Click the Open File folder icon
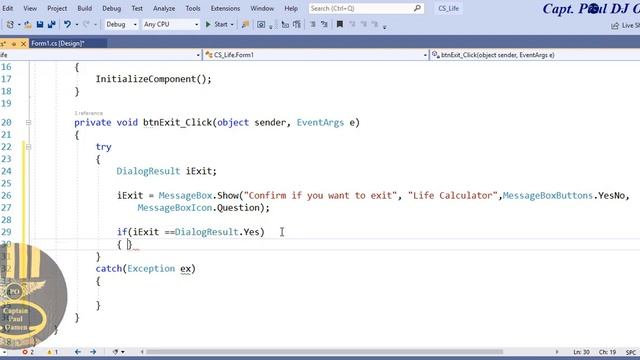The height and width of the screenshot is (360, 640). [28, 24]
